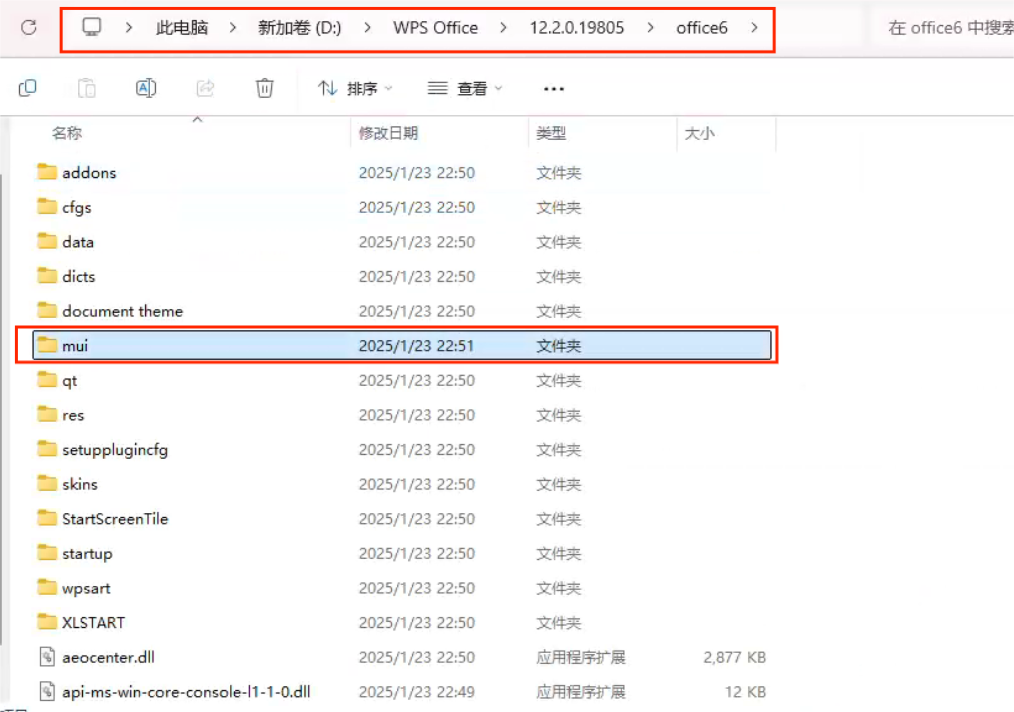This screenshot has height=712, width=1014.
Task: Click the rename icon in toolbar
Action: pos(146,89)
